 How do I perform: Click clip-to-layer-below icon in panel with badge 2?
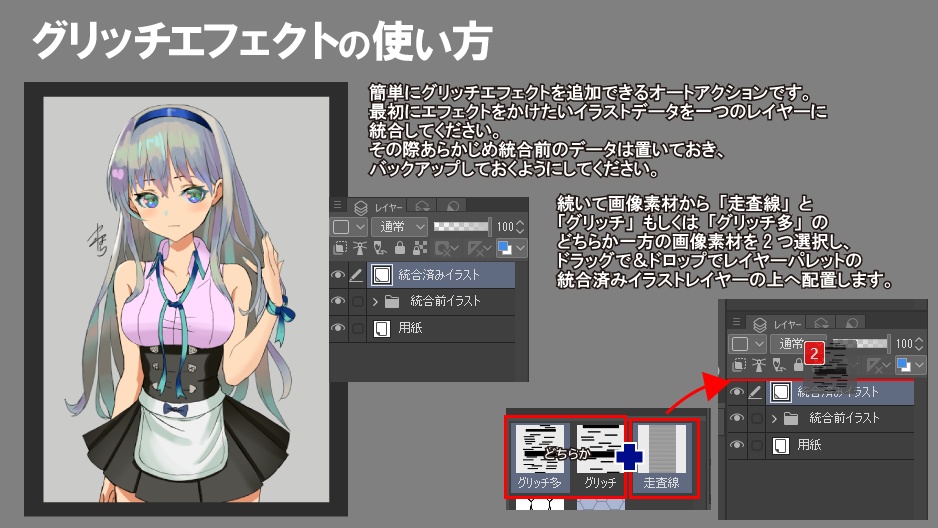(x=739, y=364)
